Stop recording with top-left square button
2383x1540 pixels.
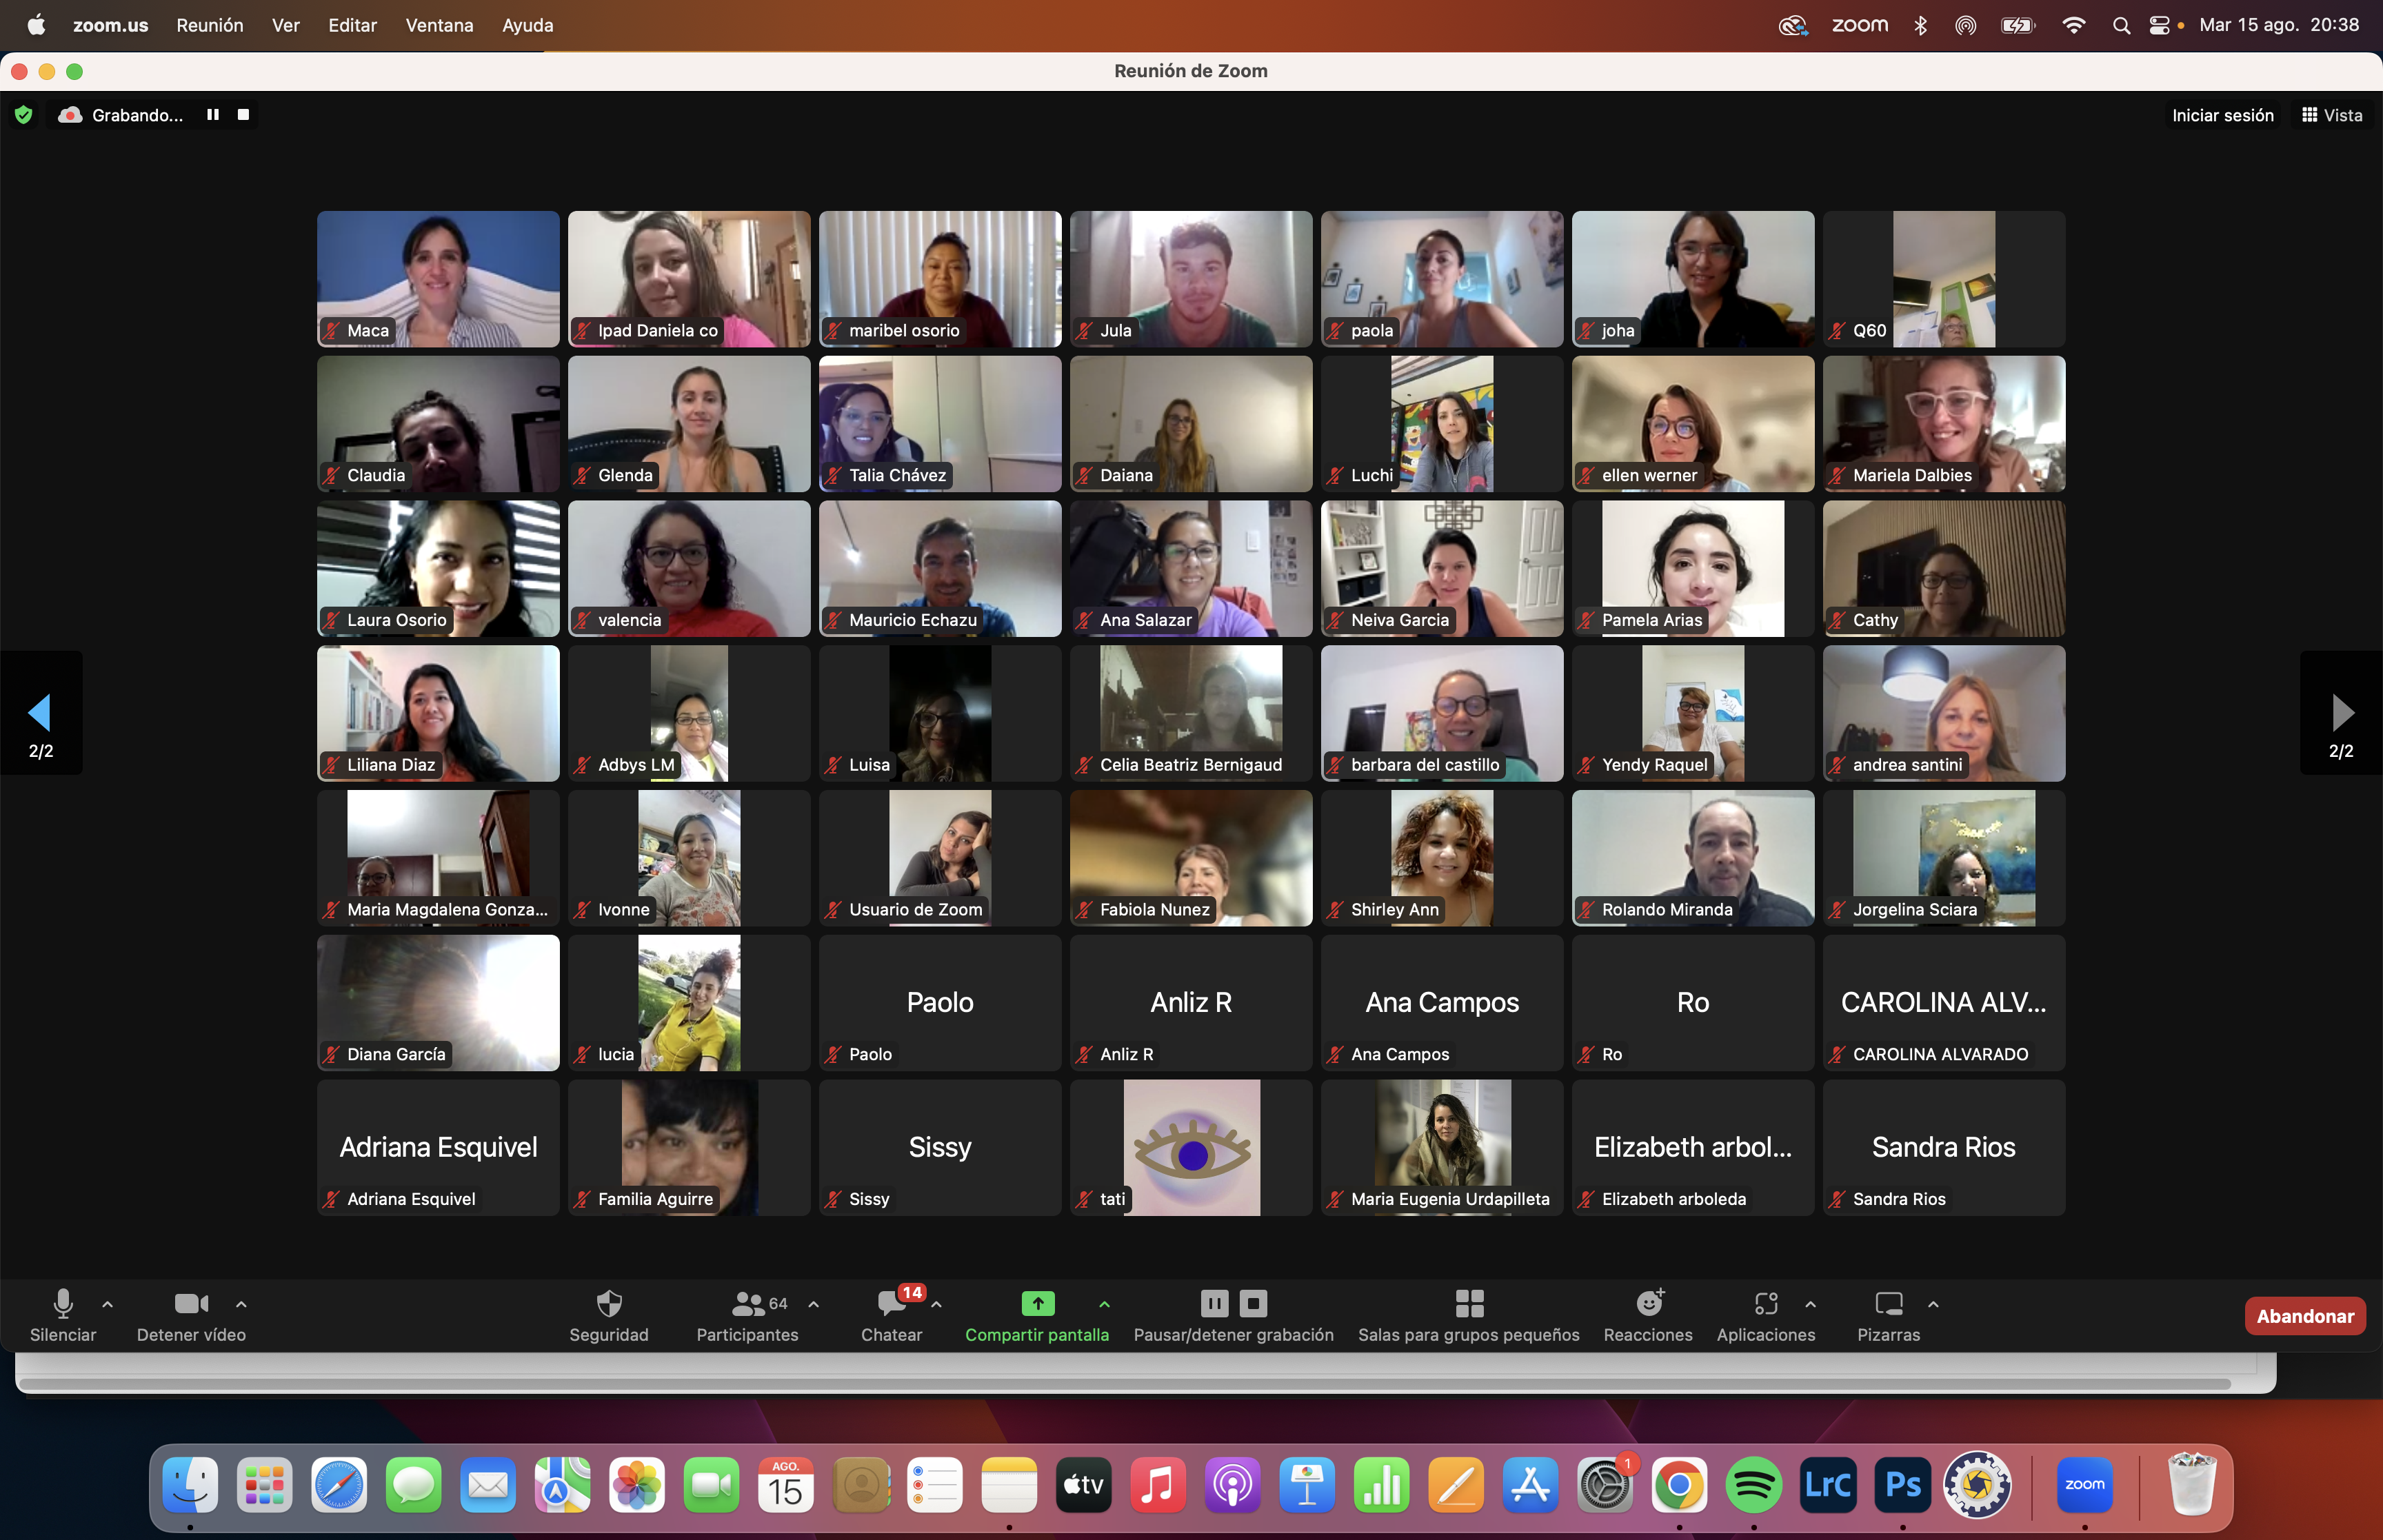click(243, 115)
